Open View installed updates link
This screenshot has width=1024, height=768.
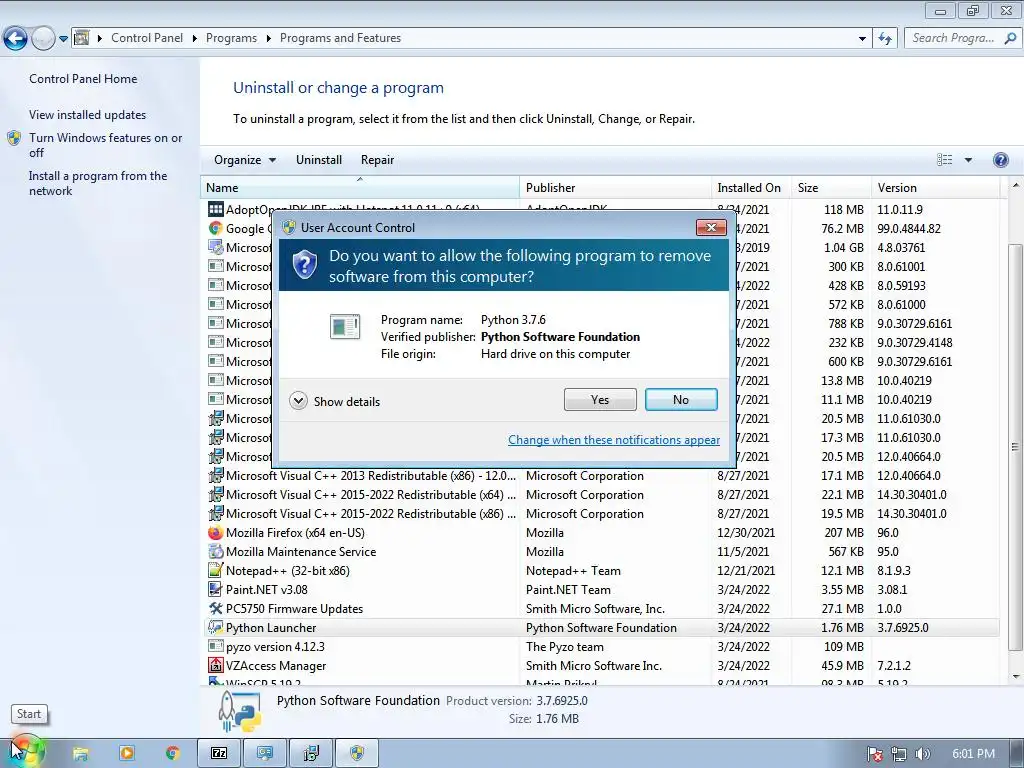[88, 114]
